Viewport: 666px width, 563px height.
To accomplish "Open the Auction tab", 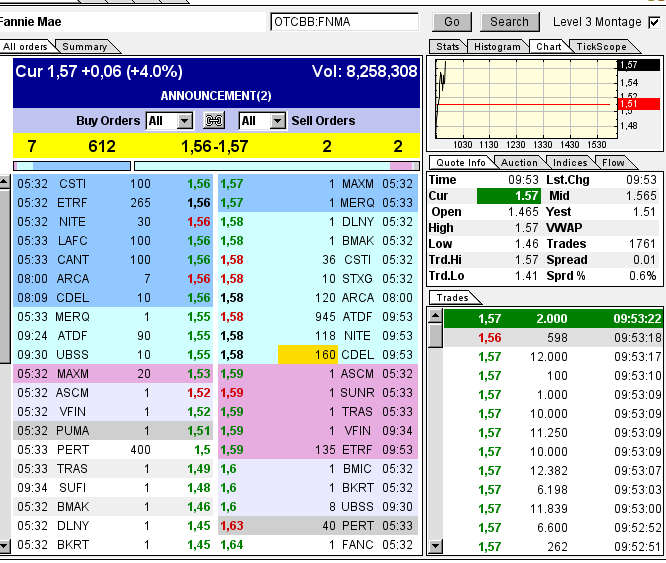I will pos(518,163).
